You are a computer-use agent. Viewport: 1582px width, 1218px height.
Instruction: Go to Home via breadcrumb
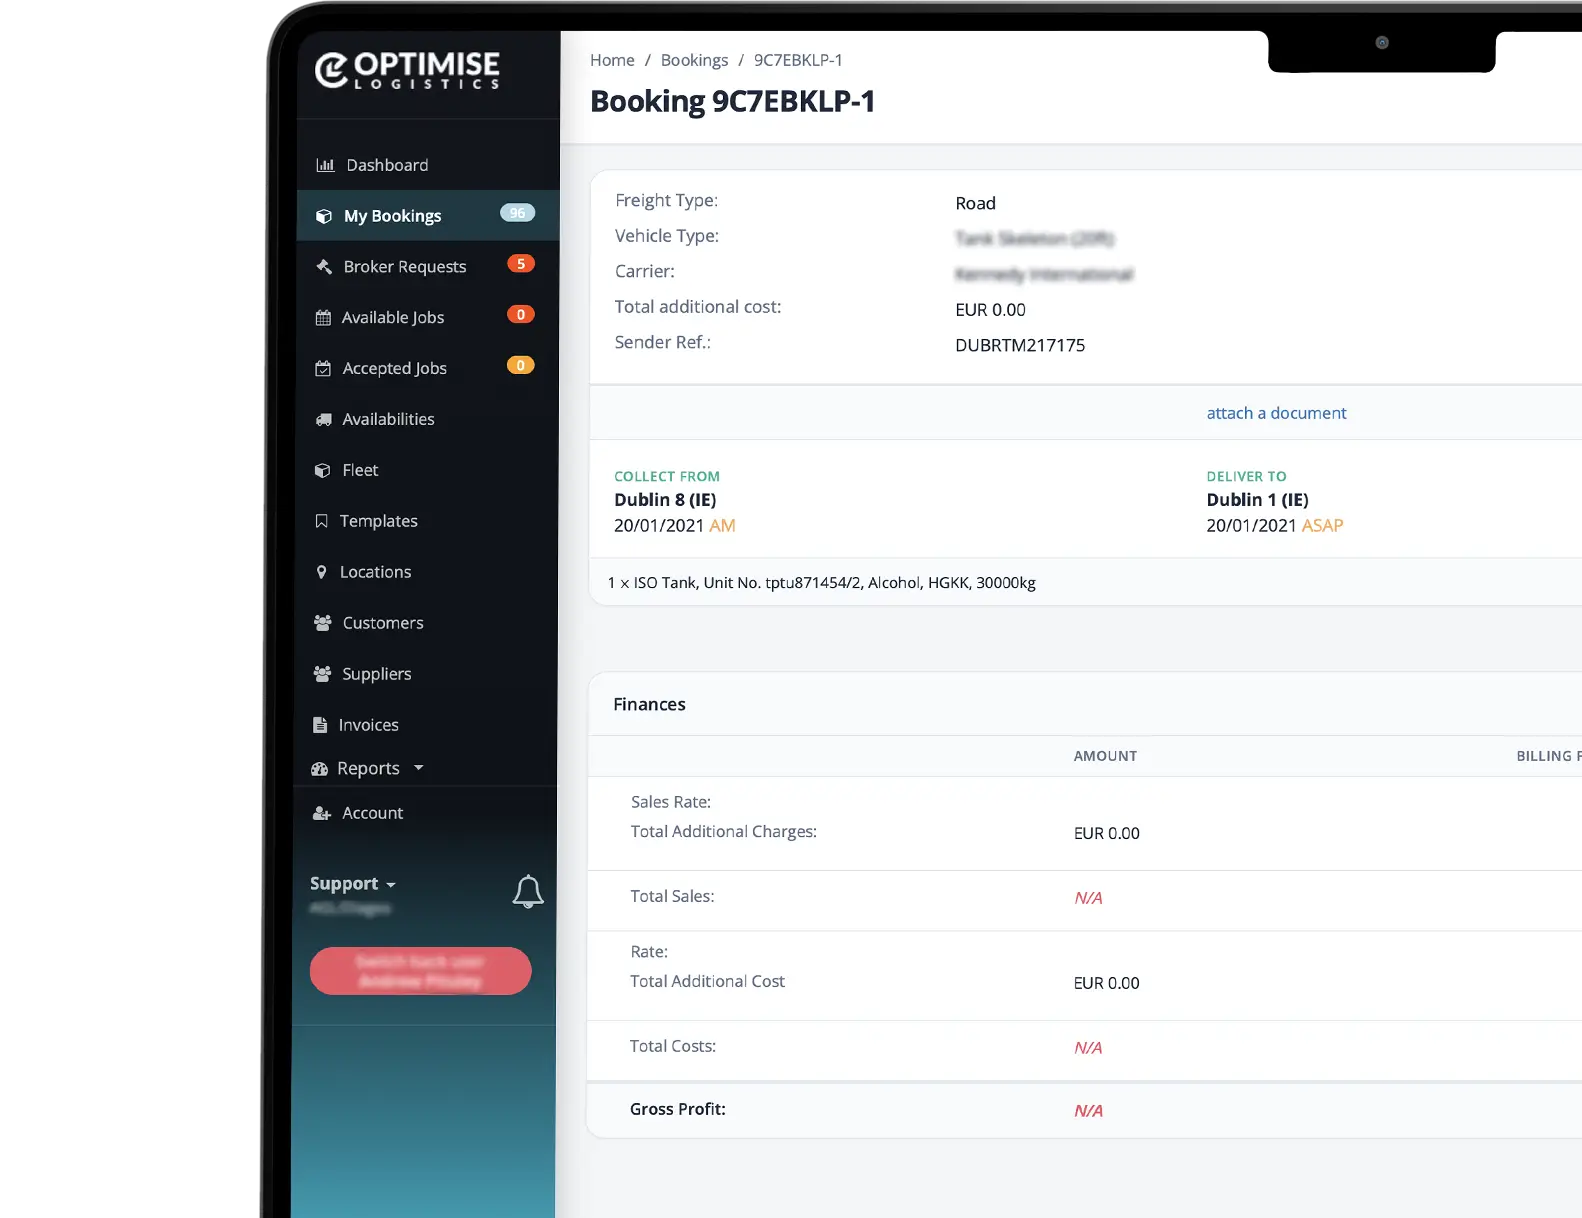point(612,60)
